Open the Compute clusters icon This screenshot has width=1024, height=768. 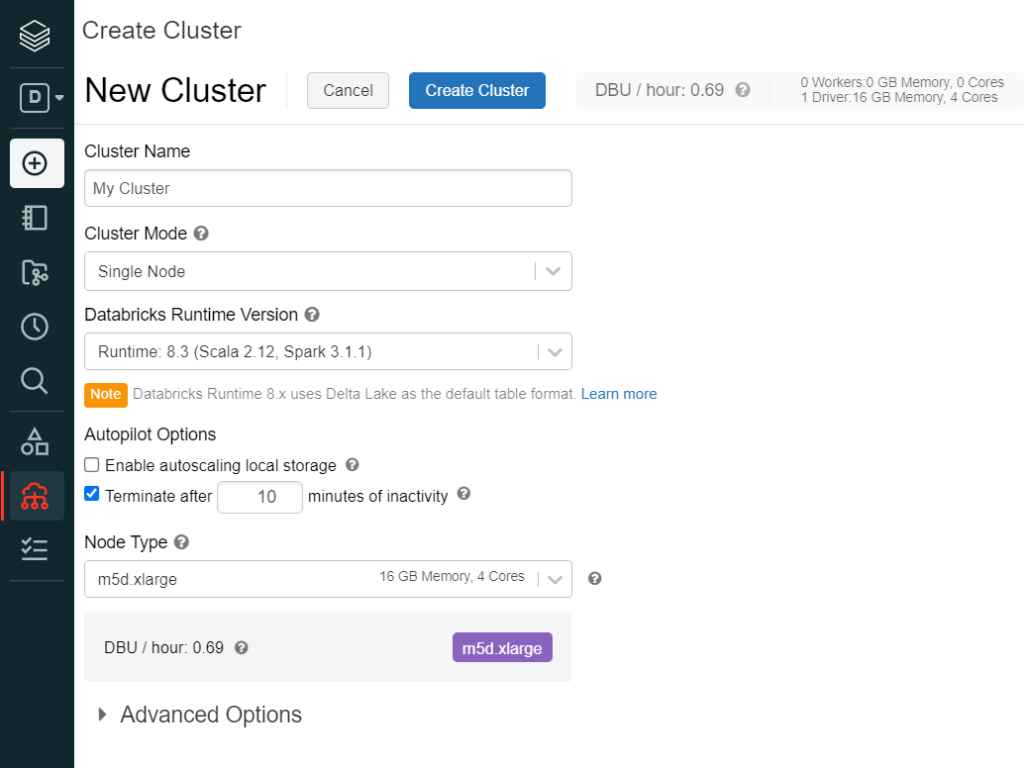click(x=37, y=496)
